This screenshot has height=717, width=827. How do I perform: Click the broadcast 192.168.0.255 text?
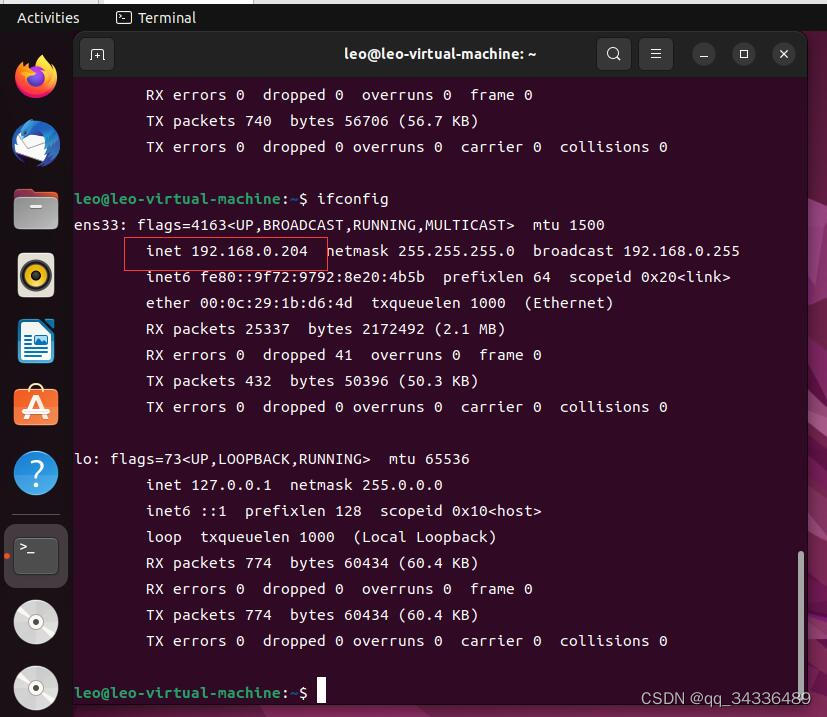(636, 251)
